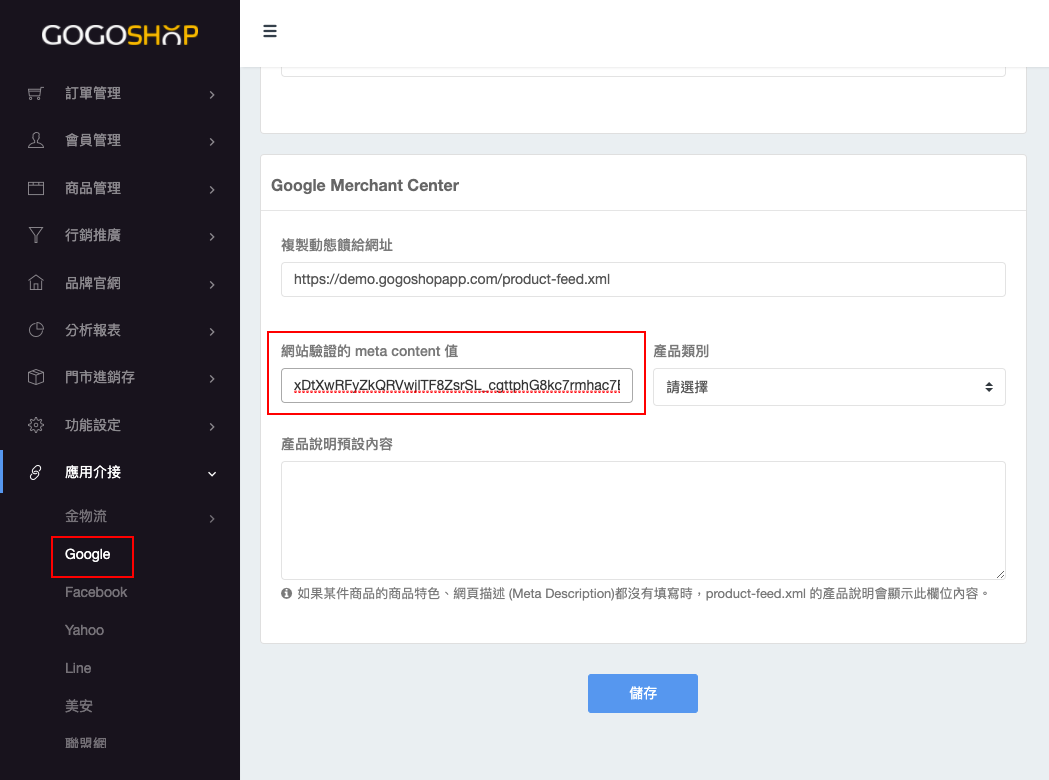Expand the 分析報表 menu chevron
The height and width of the screenshot is (780, 1049).
click(212, 332)
